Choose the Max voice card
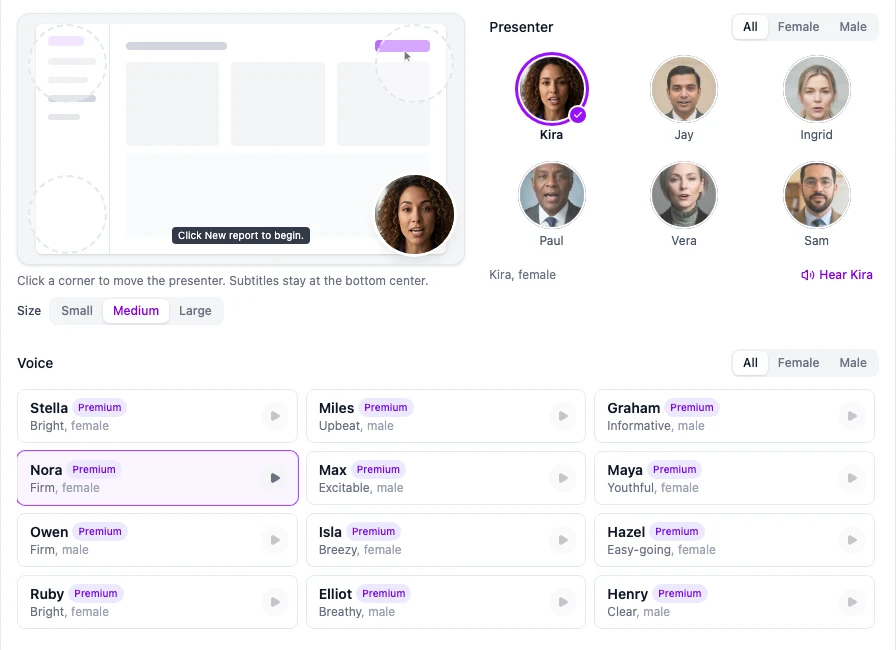Image resolution: width=896 pixels, height=650 pixels. point(446,478)
